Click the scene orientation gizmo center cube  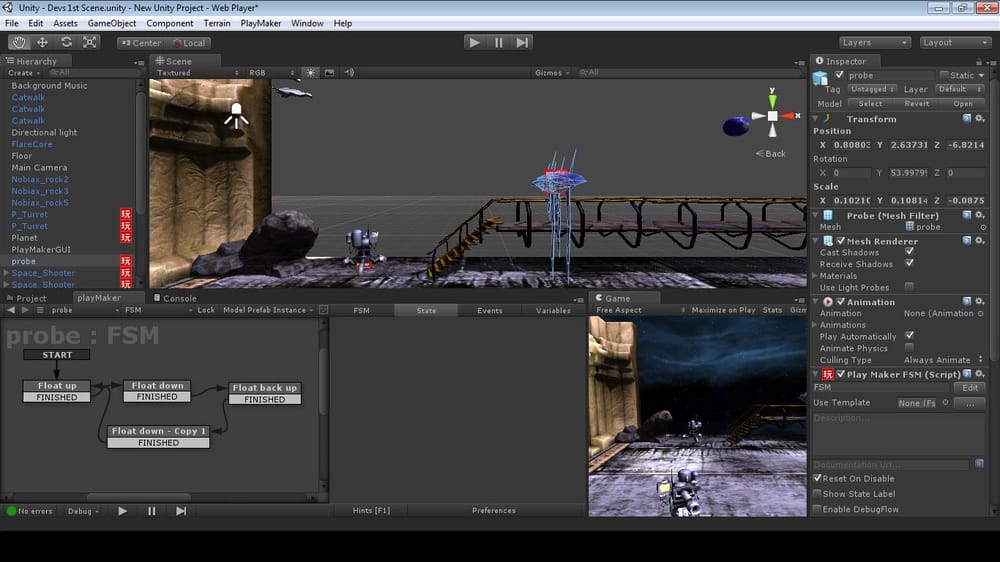pyautogui.click(x=772, y=116)
